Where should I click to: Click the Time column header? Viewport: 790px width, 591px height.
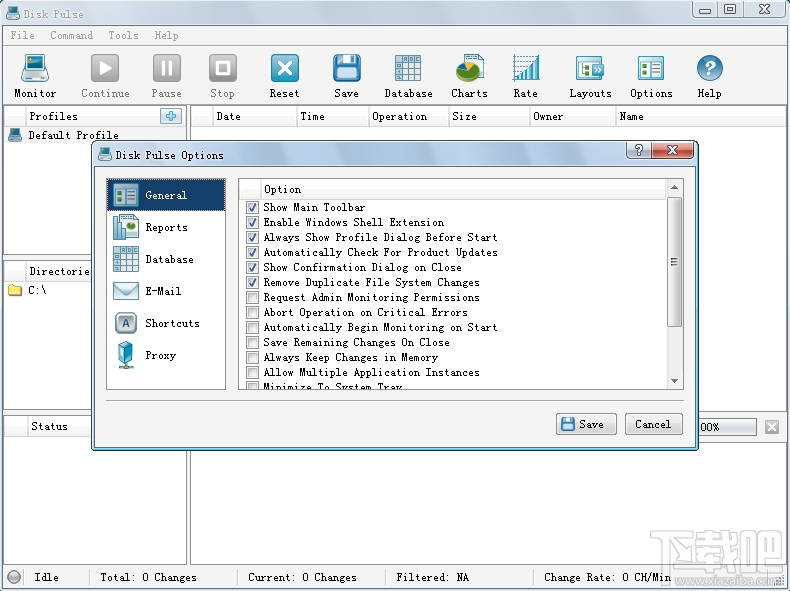pyautogui.click(x=333, y=116)
